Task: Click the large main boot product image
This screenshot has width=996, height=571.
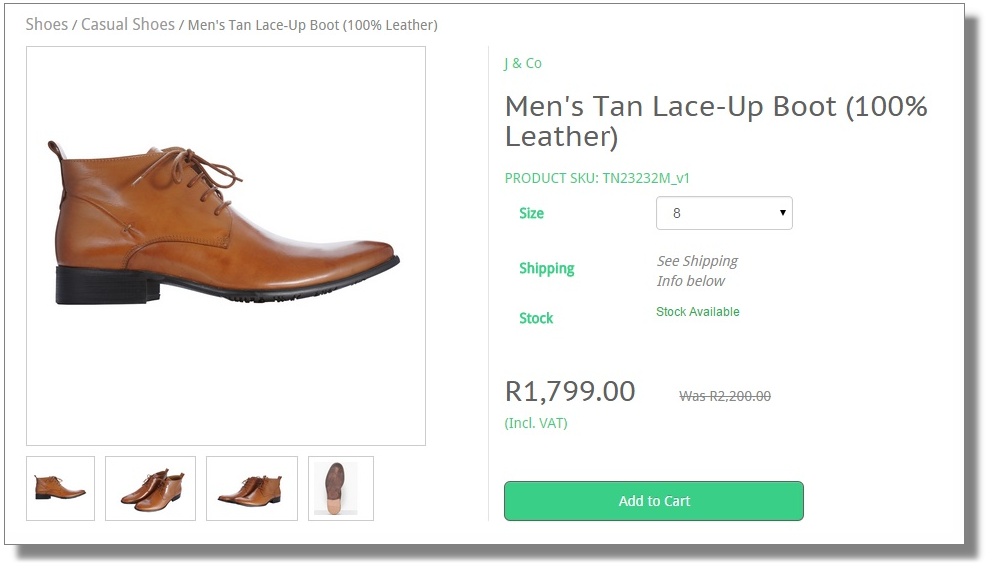Action: (x=226, y=245)
